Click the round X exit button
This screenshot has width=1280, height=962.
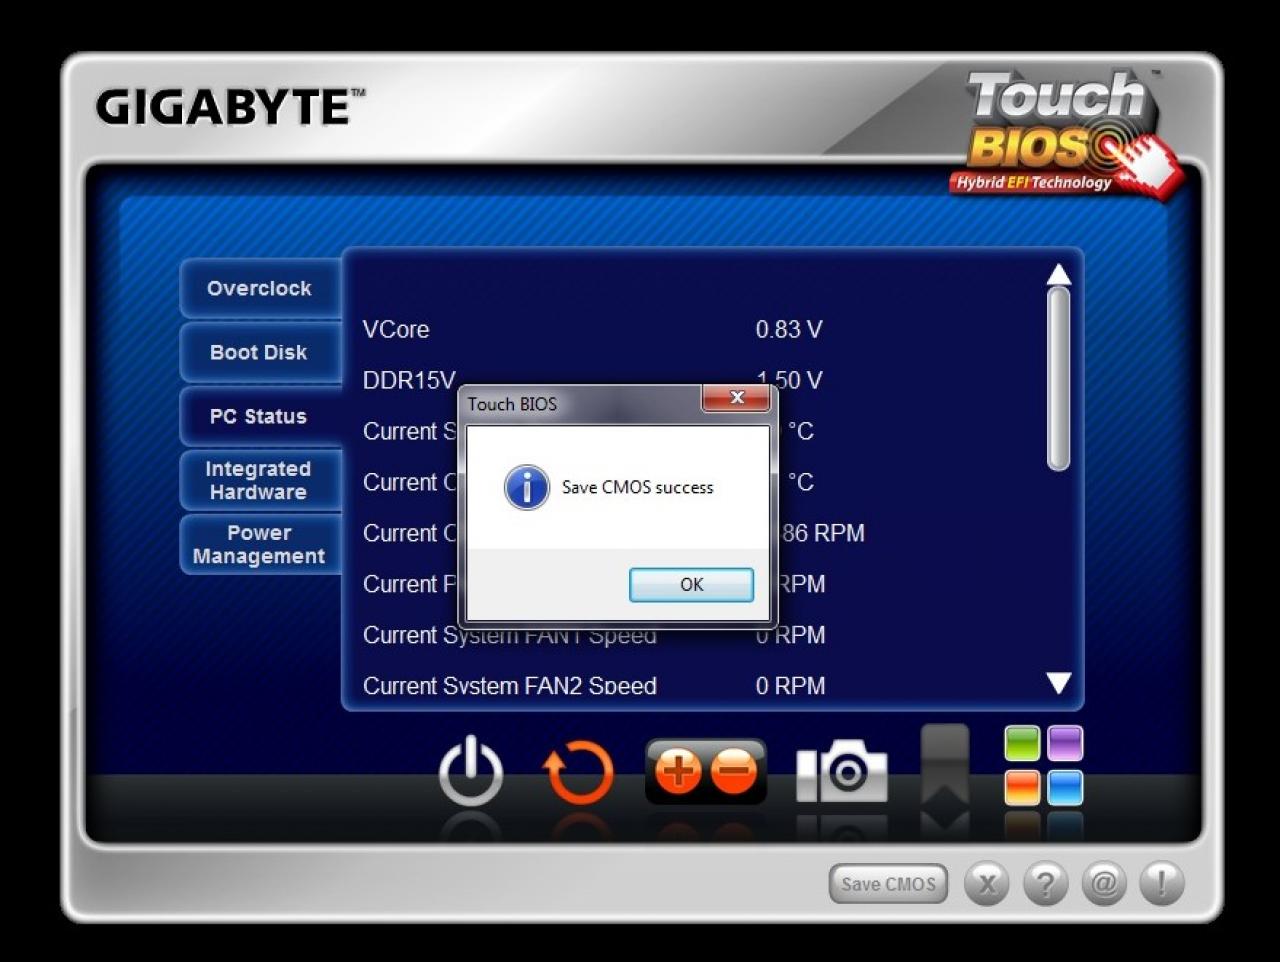click(987, 884)
